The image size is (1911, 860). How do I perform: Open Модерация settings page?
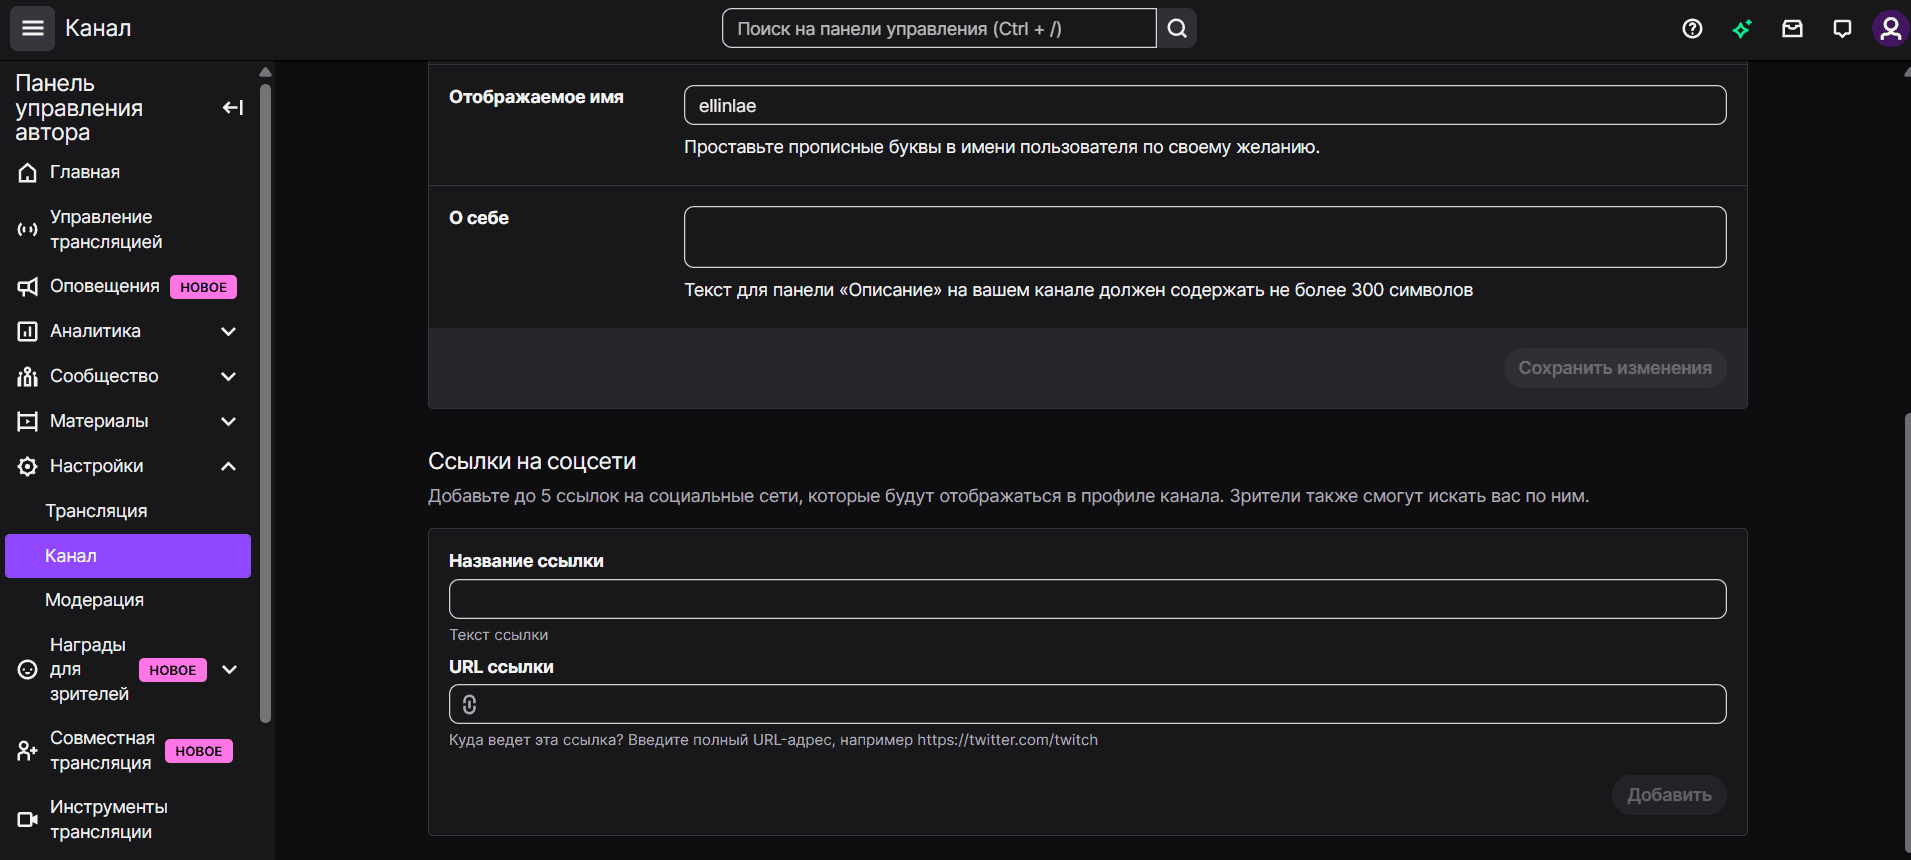[x=94, y=600]
